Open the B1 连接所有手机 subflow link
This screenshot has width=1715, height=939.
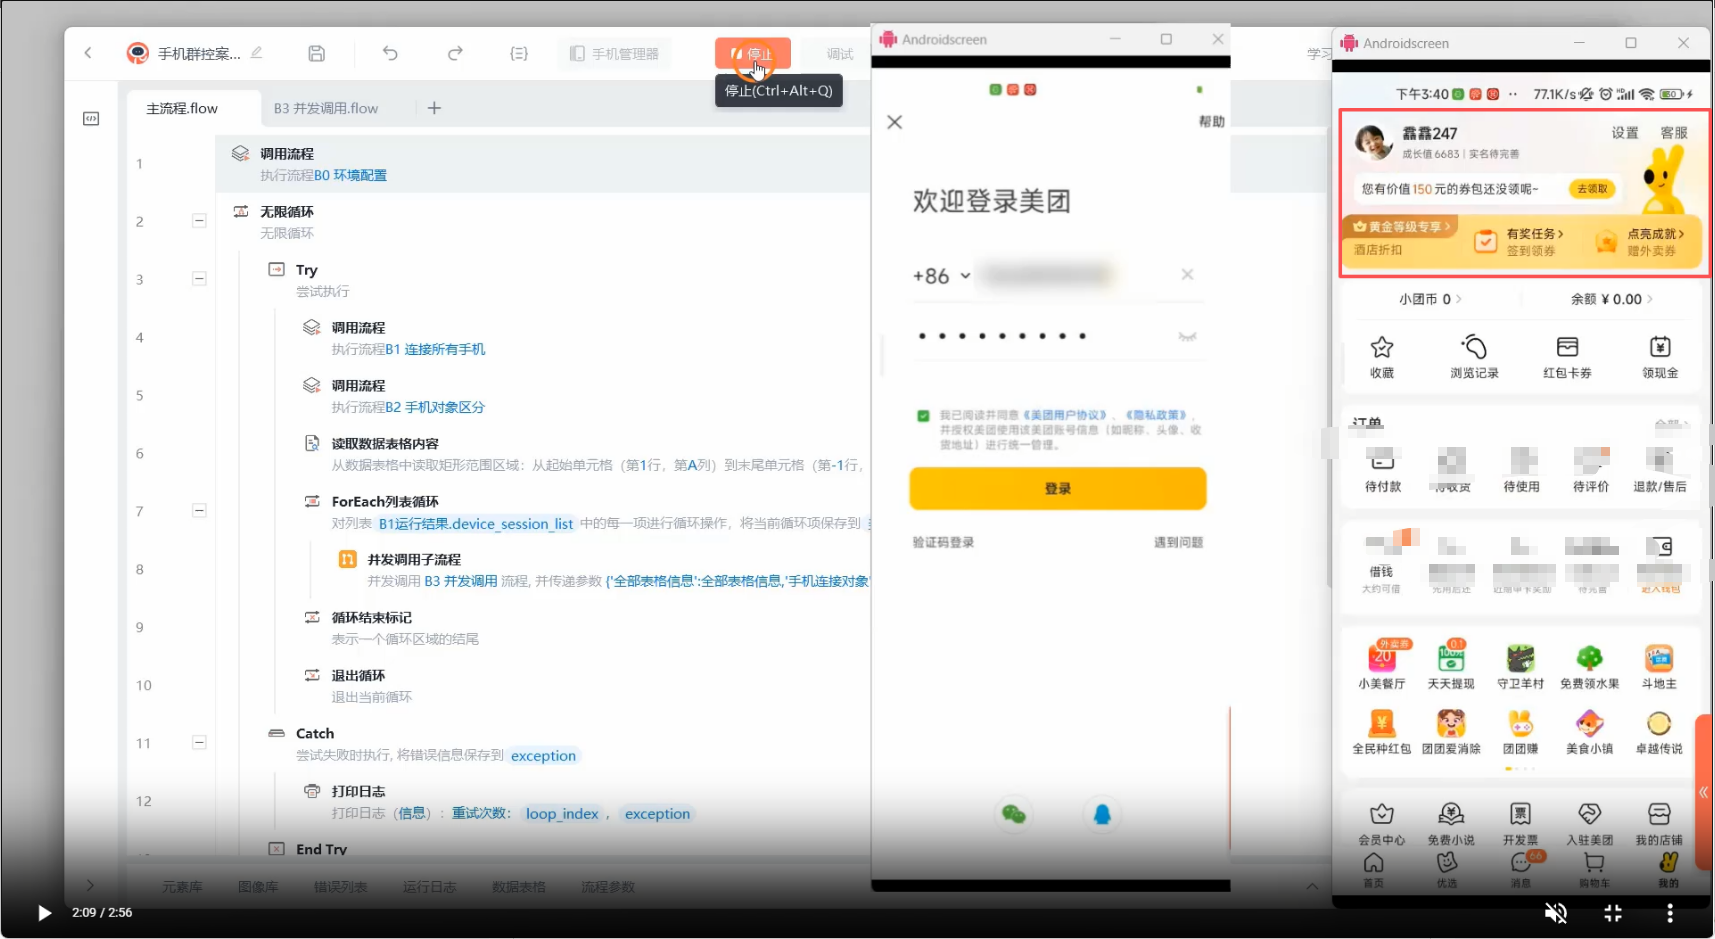point(436,349)
